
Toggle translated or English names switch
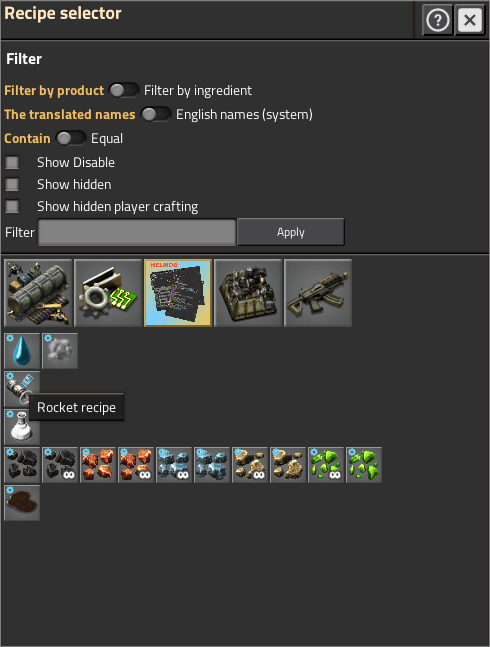[156, 114]
